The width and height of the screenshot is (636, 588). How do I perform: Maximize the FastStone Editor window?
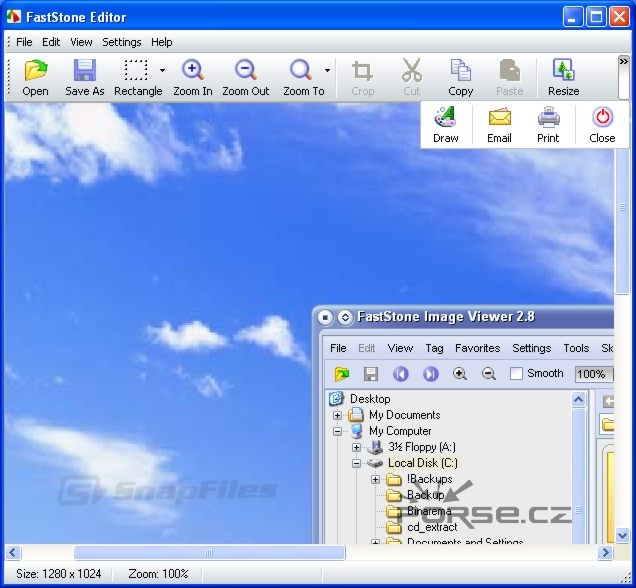[596, 17]
